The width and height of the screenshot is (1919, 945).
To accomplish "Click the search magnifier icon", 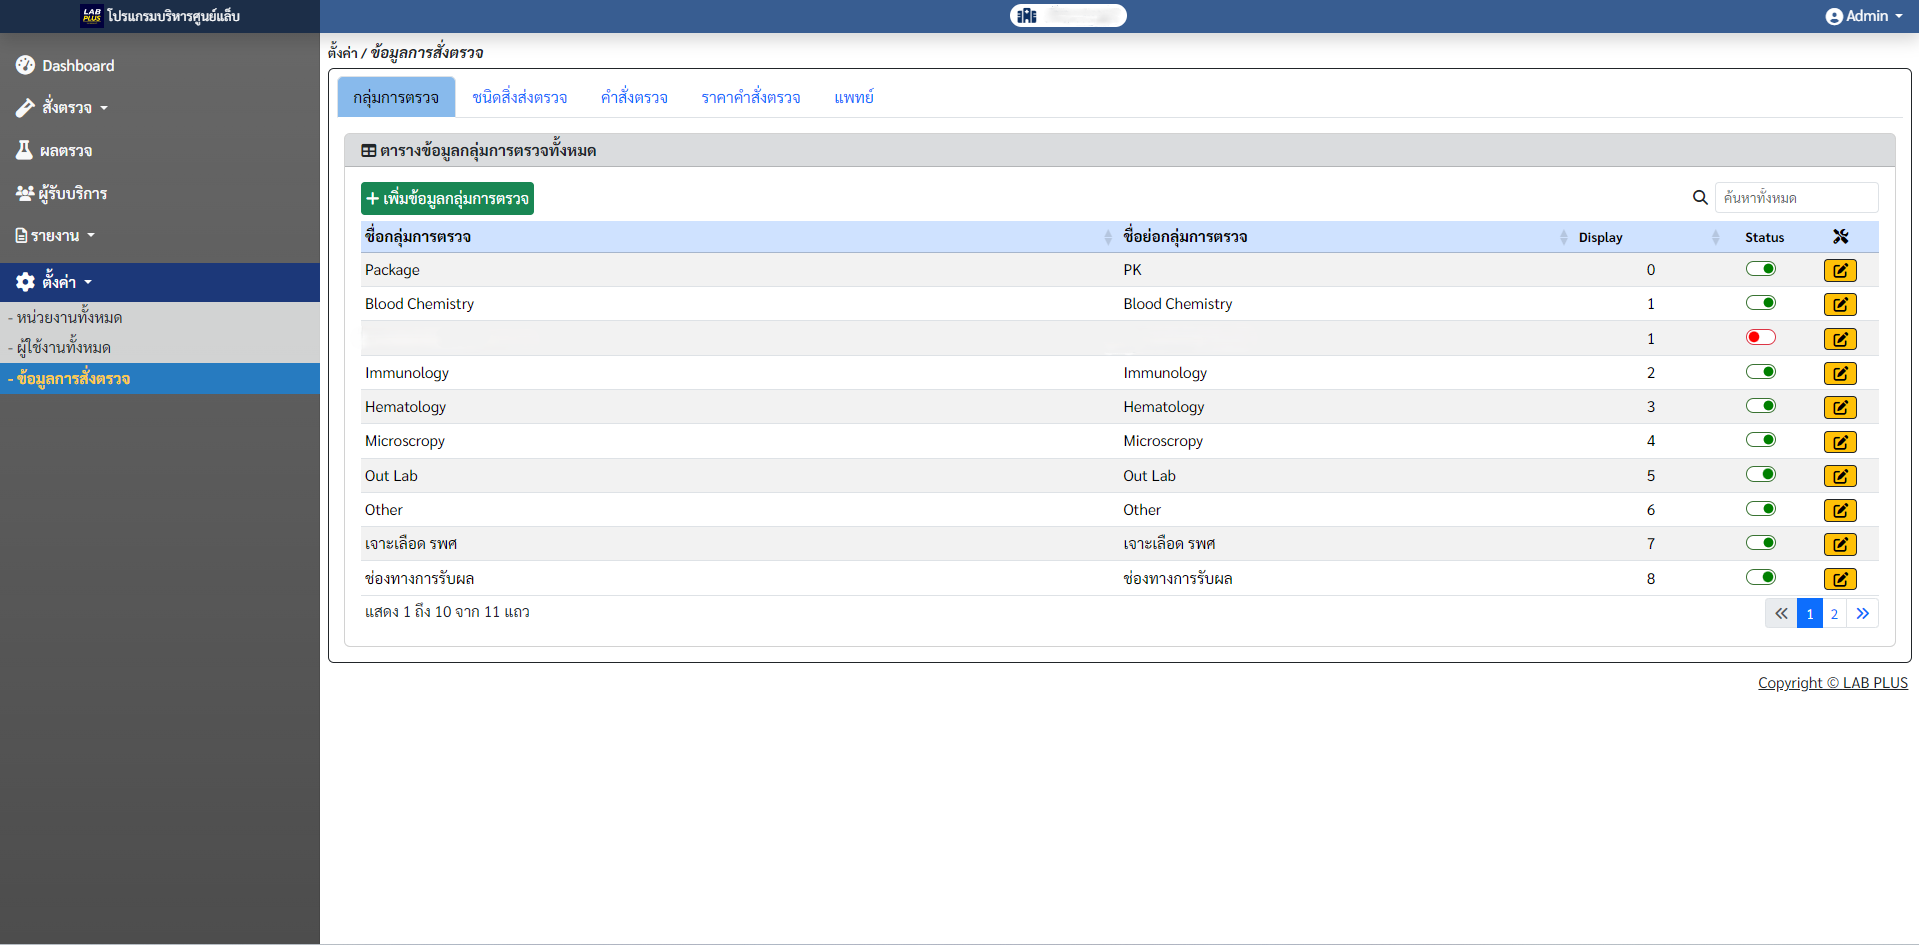I will pyautogui.click(x=1699, y=198).
